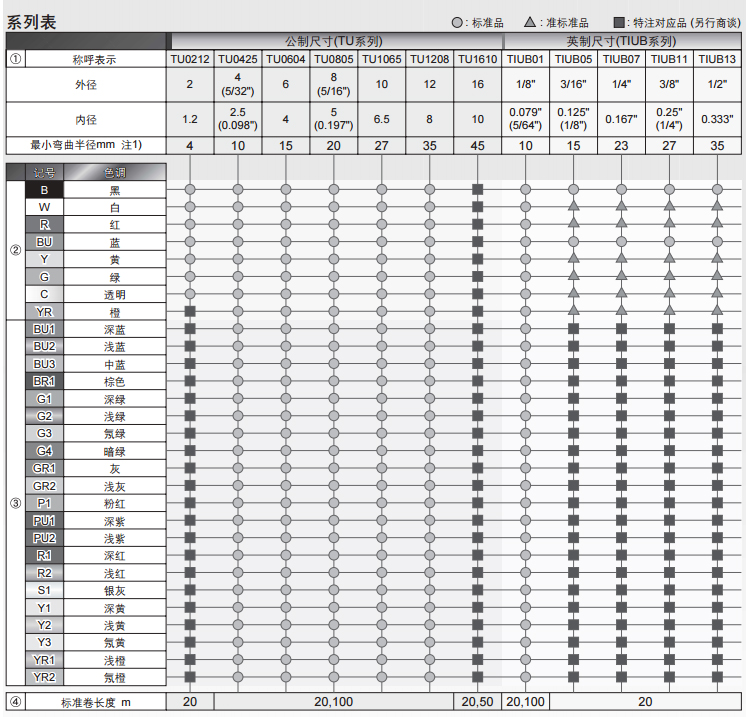This screenshot has width=750, height=717.
Task: Click the G green color code cell
Action: [44, 276]
